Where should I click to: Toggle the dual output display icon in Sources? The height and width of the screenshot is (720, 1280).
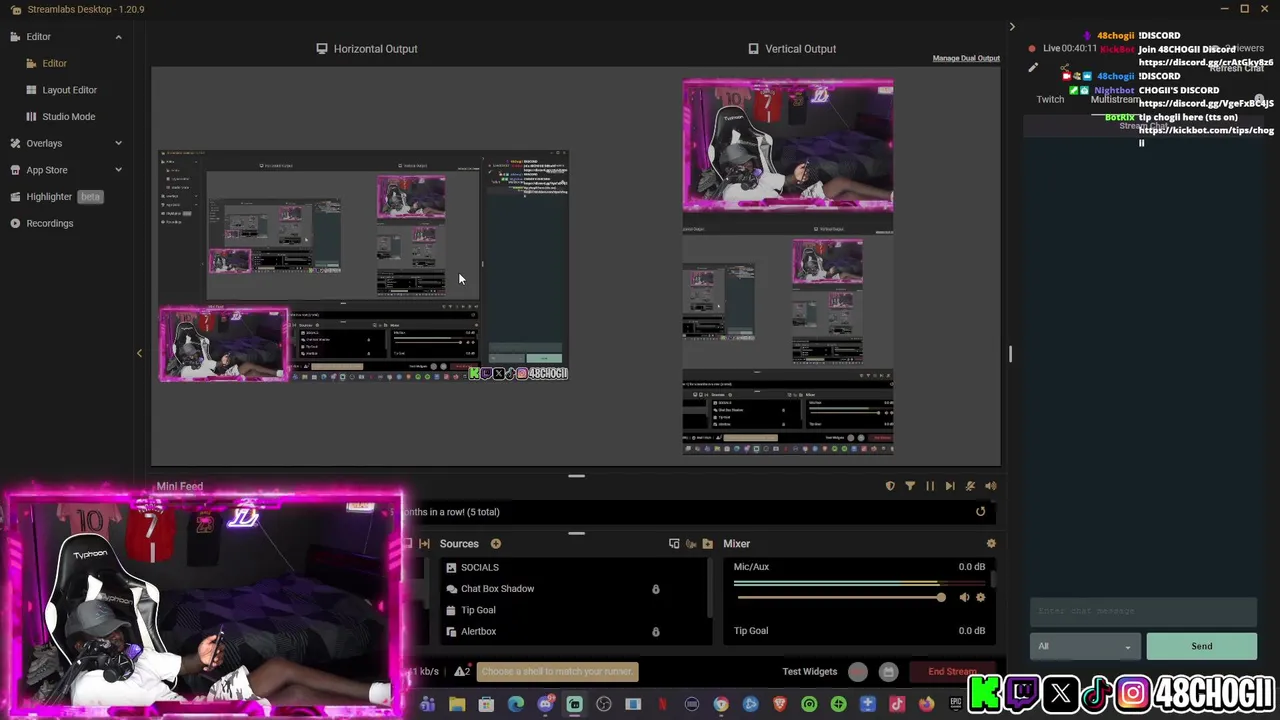pos(674,544)
